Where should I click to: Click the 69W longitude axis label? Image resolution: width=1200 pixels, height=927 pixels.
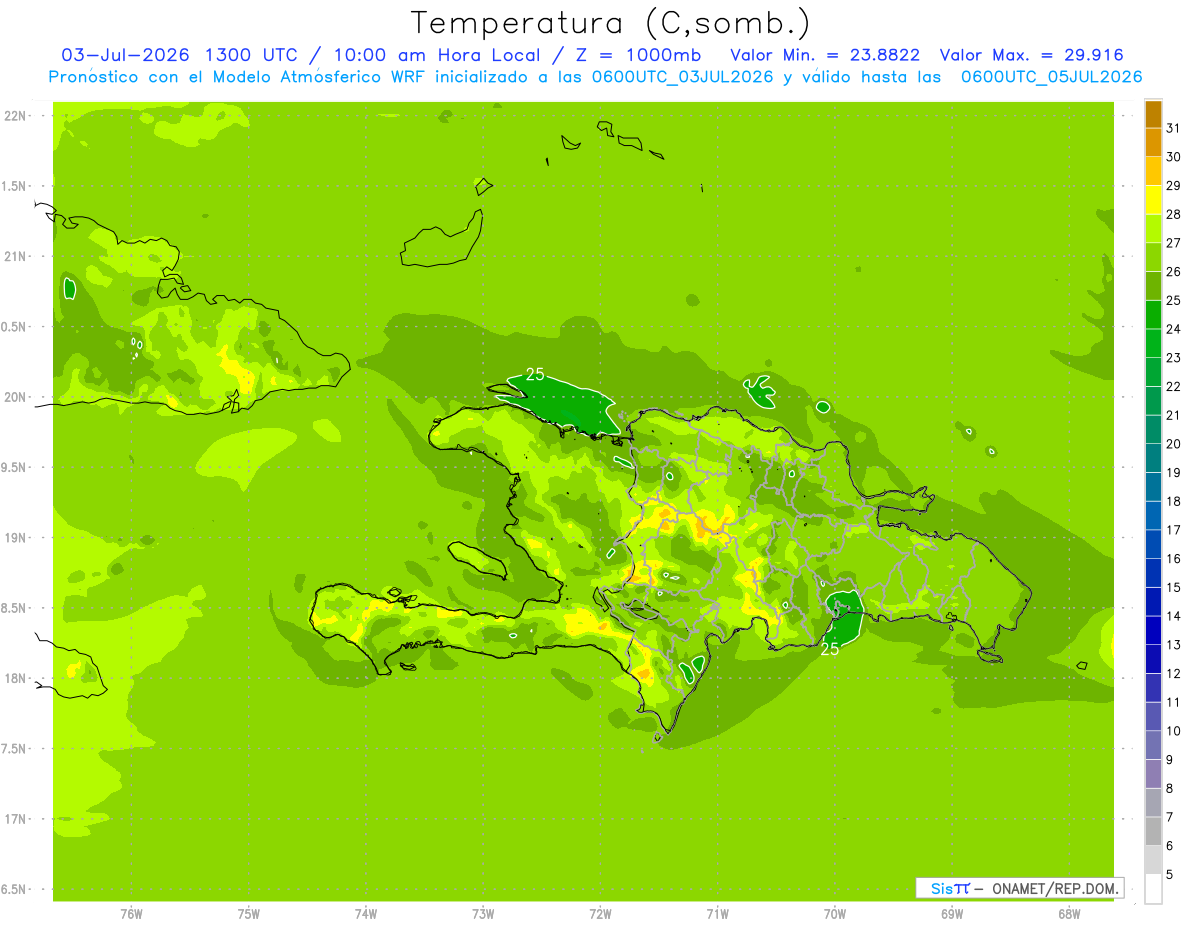(x=952, y=914)
